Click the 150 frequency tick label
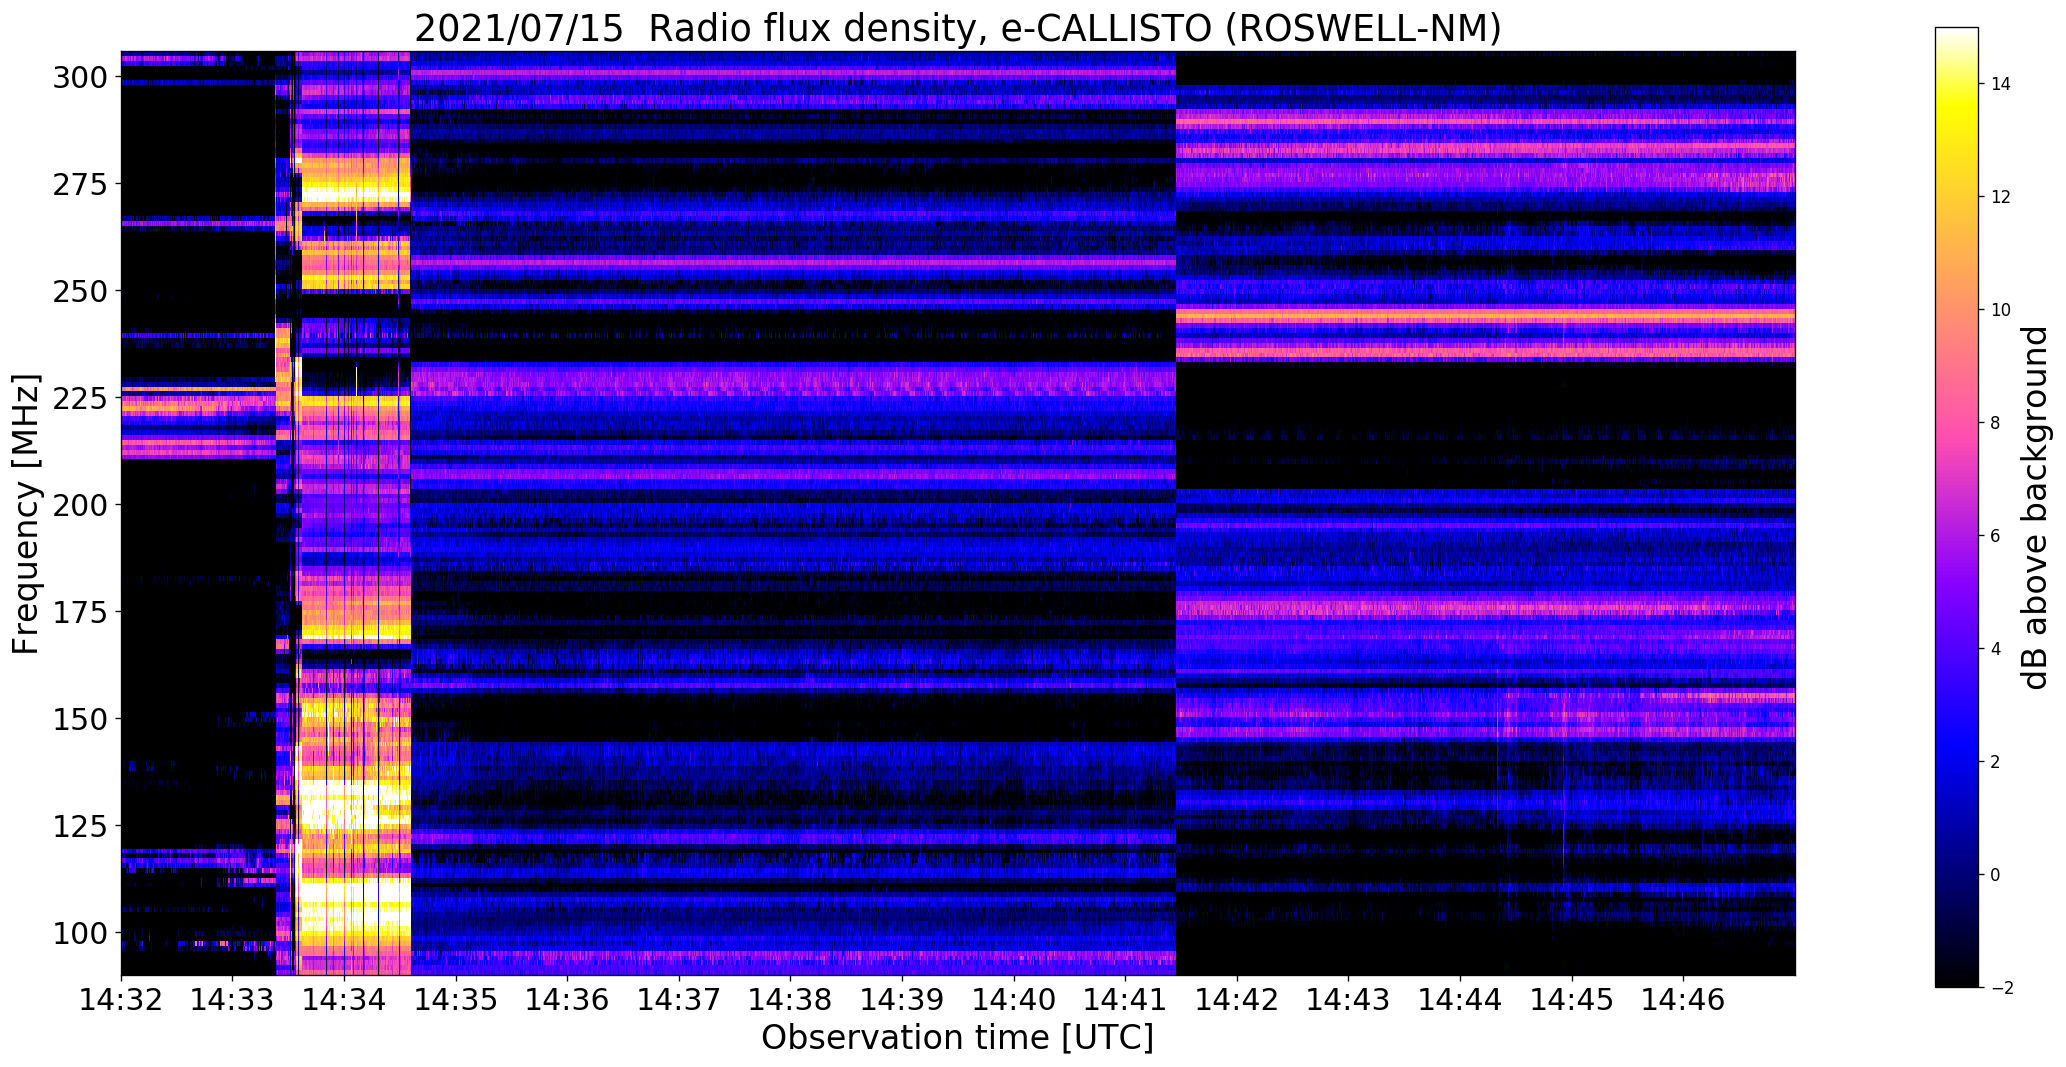The height and width of the screenshot is (1067, 2066). [x=80, y=719]
